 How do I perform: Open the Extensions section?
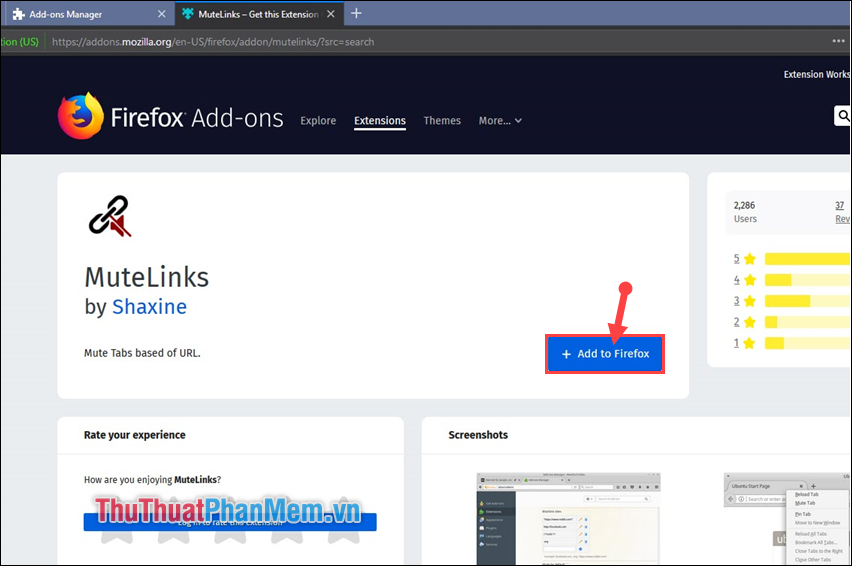380,121
